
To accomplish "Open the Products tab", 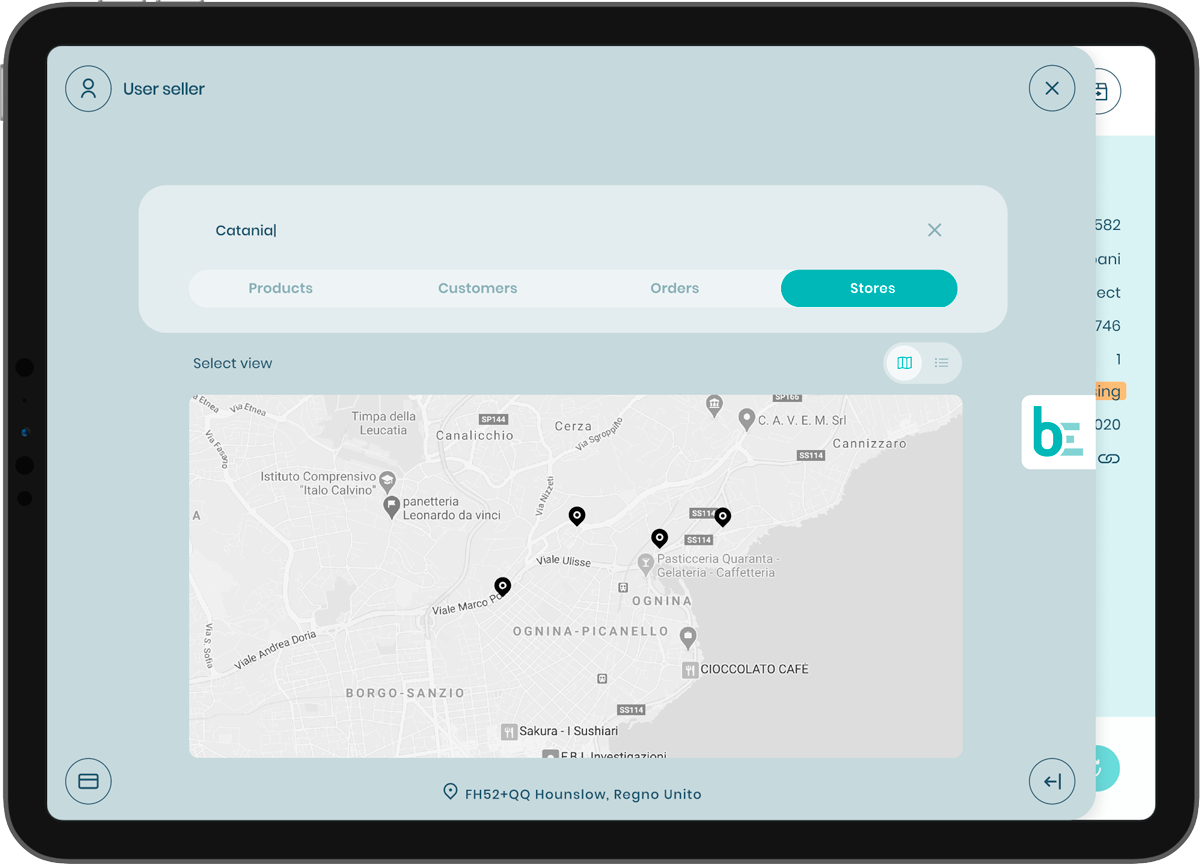I will 281,288.
